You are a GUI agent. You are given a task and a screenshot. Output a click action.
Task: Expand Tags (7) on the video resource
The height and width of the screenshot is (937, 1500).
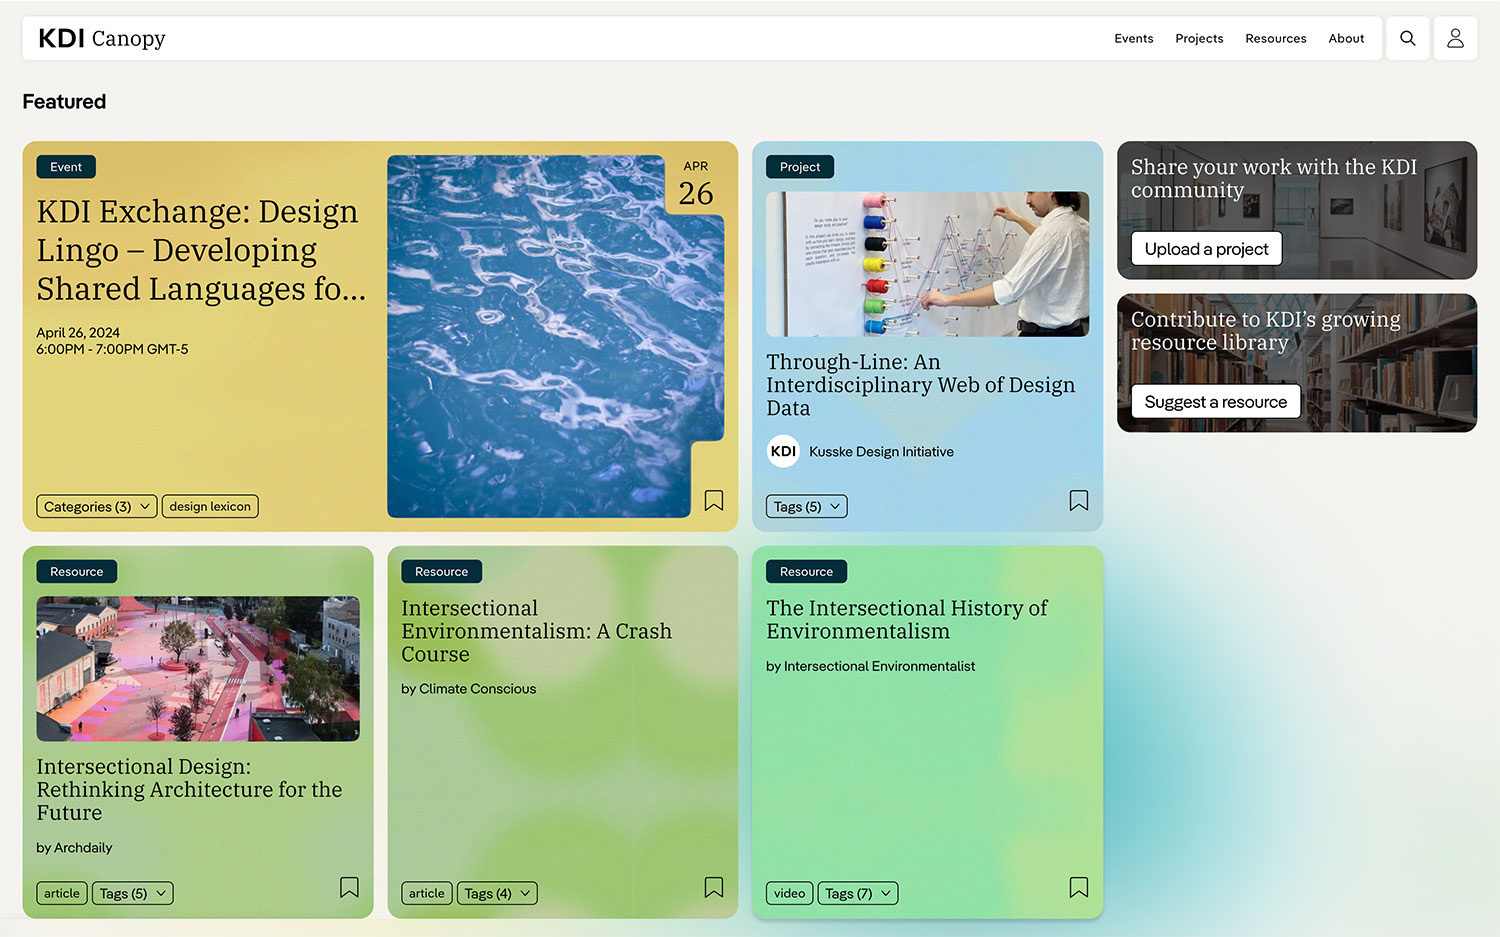(x=857, y=893)
